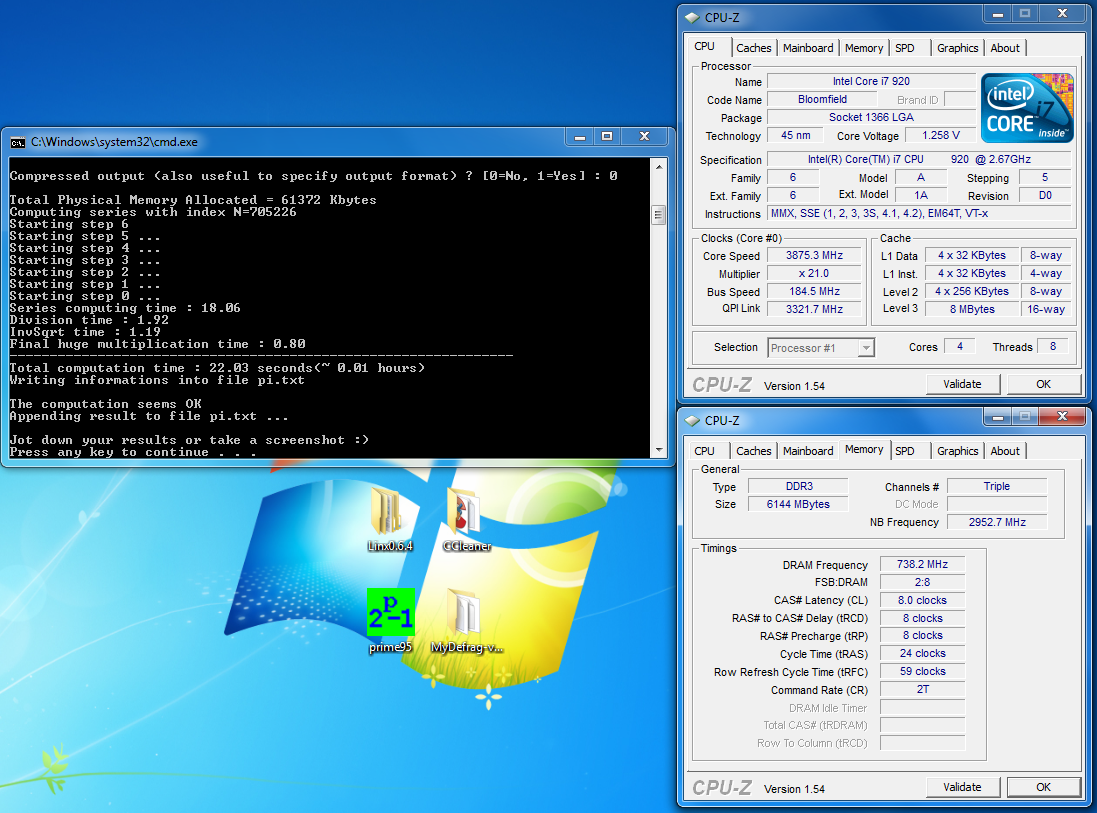
Task: Minimize the cmd.exe window
Action: click(x=580, y=136)
